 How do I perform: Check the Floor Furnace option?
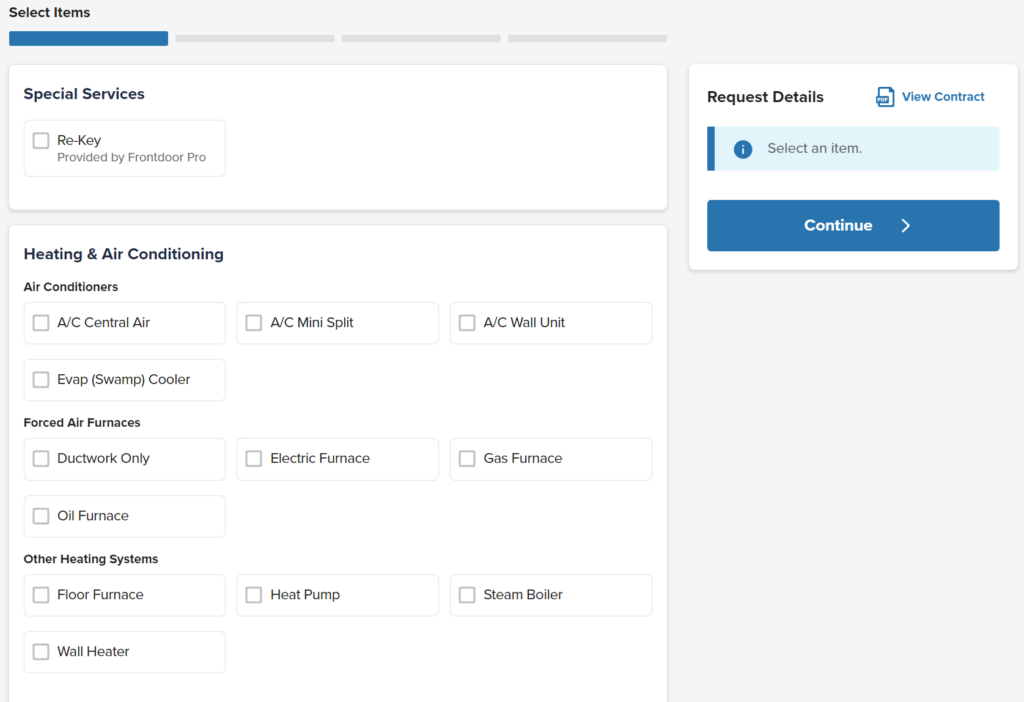(40, 594)
